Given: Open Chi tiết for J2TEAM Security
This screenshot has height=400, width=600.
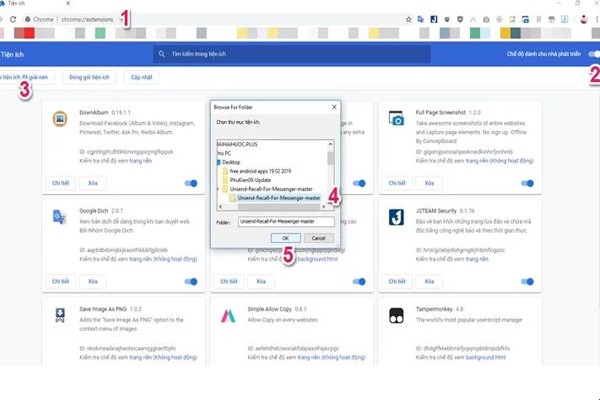Looking at the screenshot, I should [x=397, y=282].
